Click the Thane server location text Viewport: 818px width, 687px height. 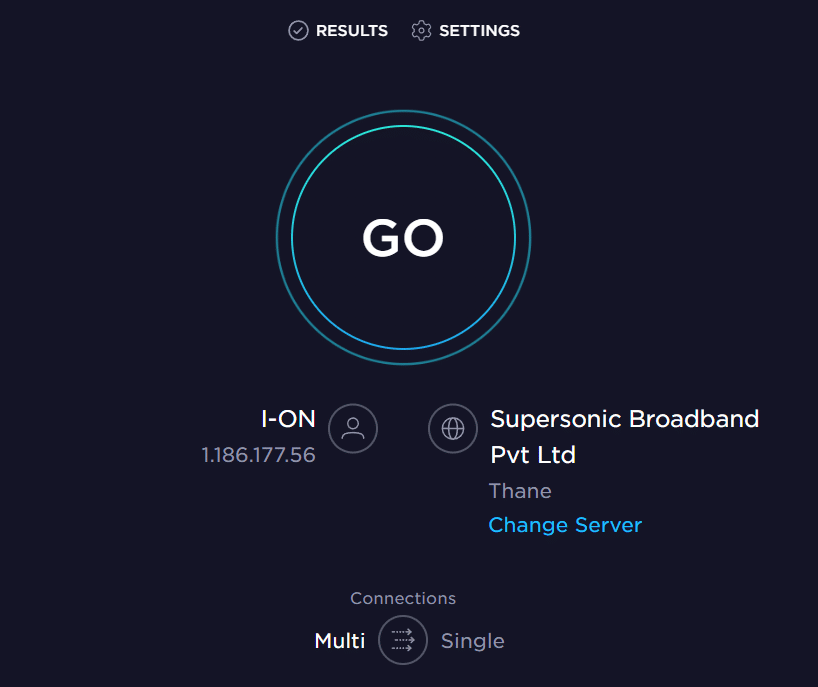(520, 491)
